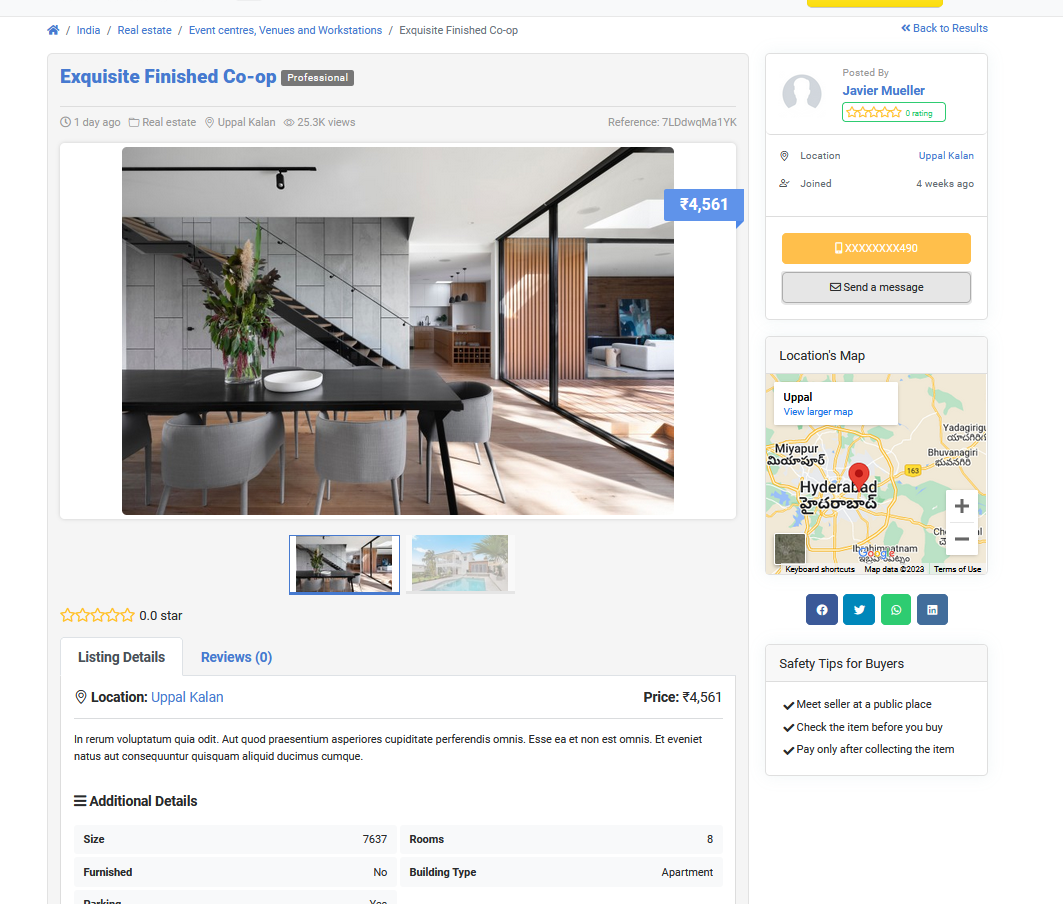Switch map to satellite view thumbnail
1063x904 pixels.
pyautogui.click(x=789, y=549)
